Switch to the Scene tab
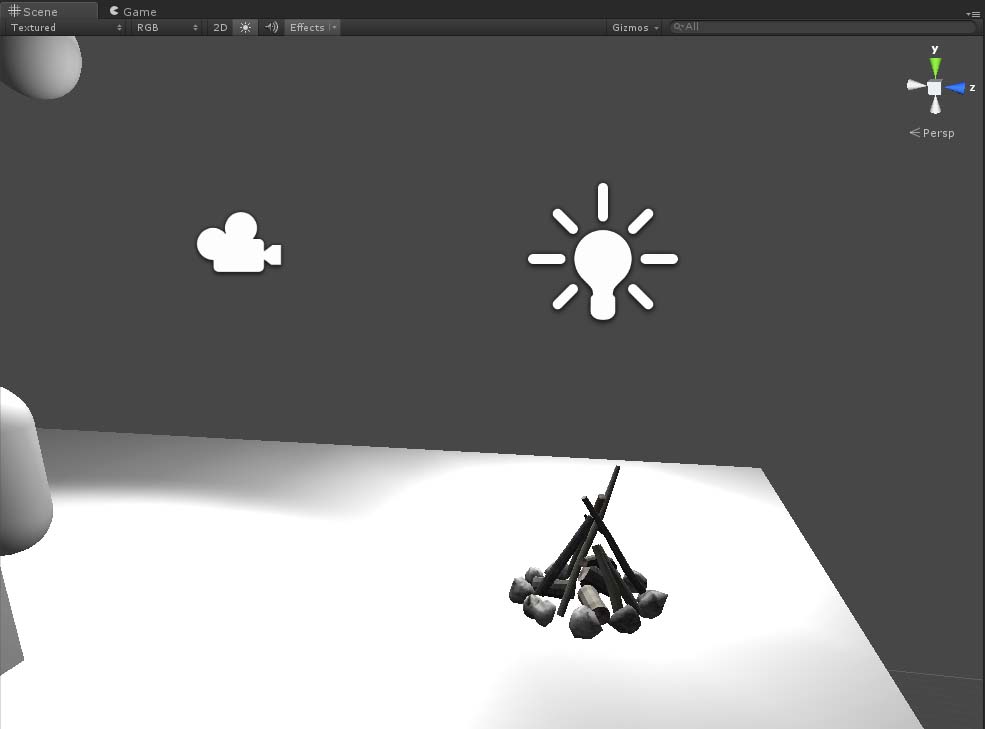985x729 pixels. click(x=48, y=11)
